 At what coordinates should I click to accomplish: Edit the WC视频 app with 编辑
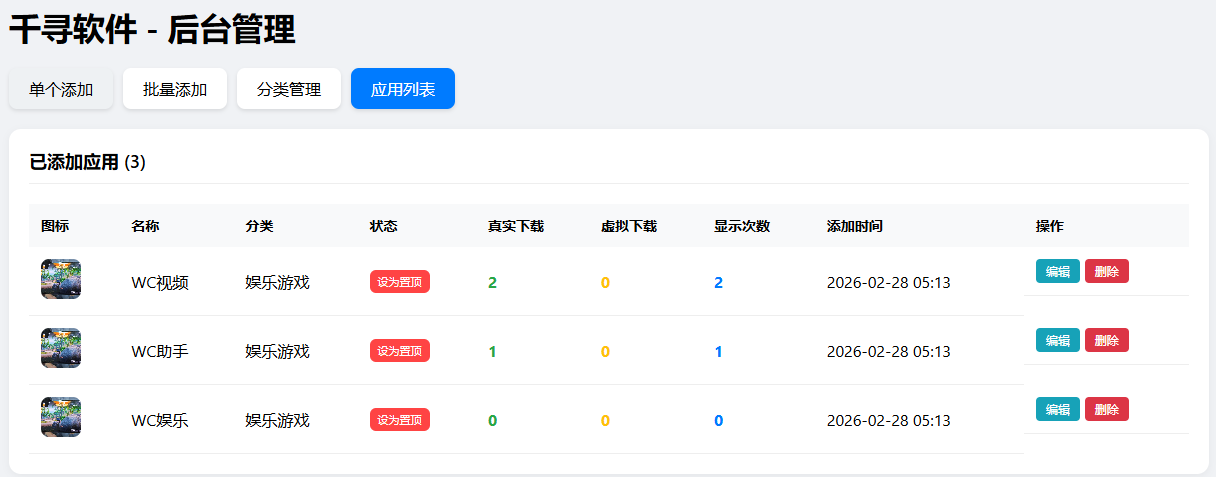click(1058, 271)
